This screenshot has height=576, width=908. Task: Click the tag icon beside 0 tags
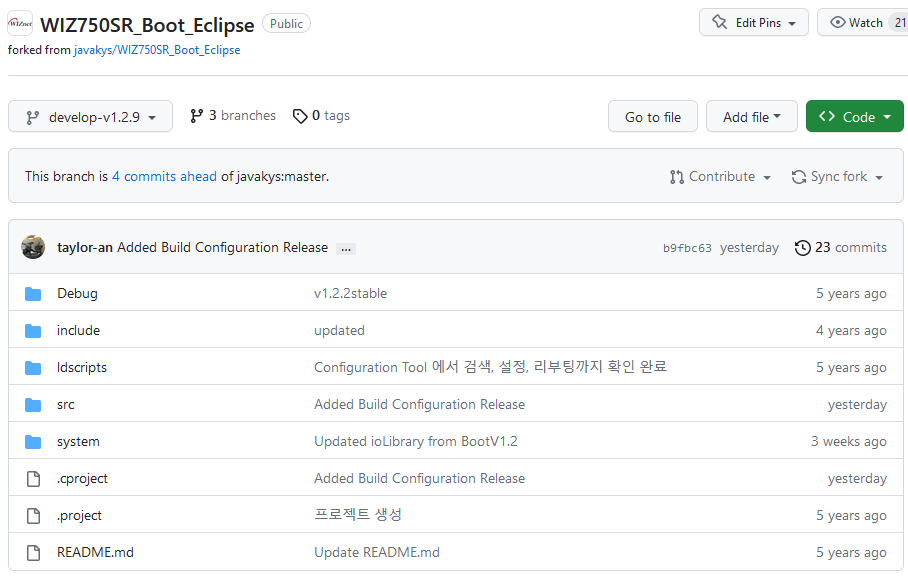[300, 116]
